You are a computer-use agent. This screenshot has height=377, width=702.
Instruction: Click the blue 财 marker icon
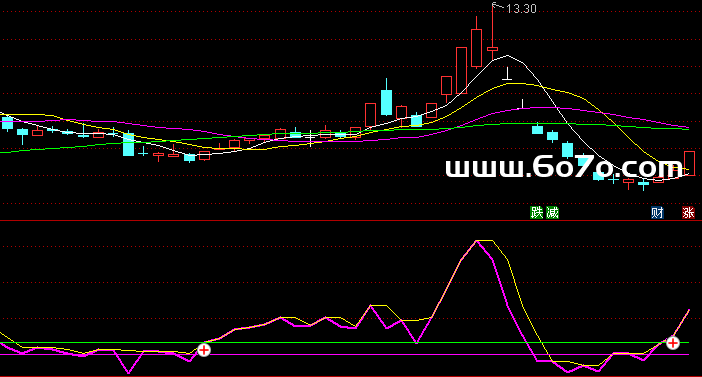pos(657,212)
